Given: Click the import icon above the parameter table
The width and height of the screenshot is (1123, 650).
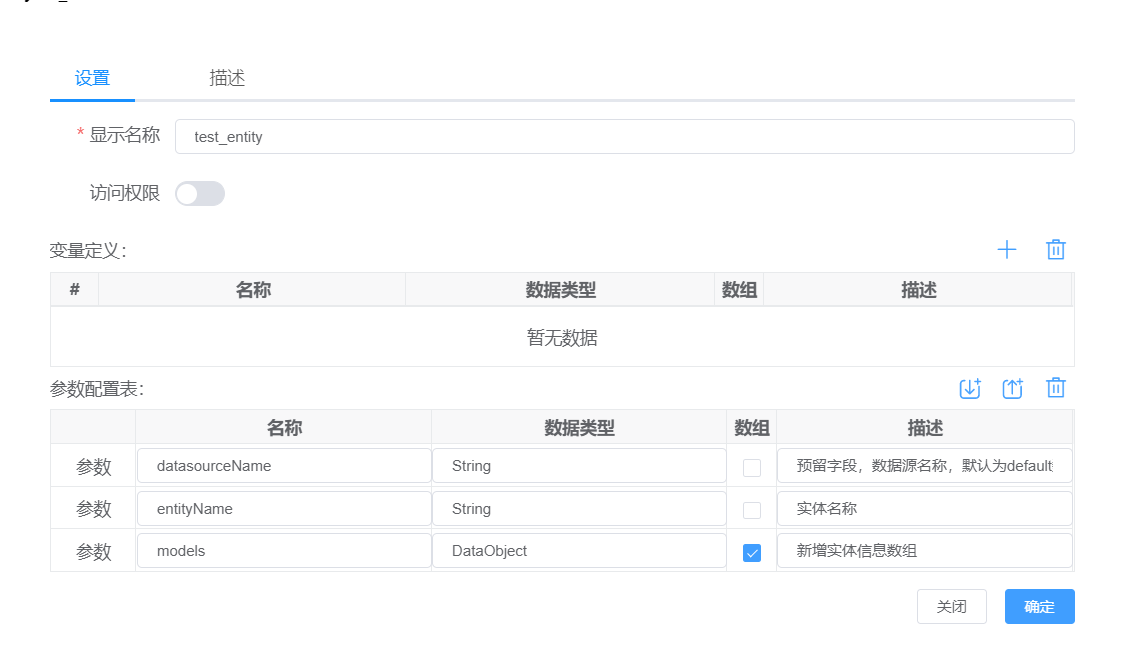Looking at the screenshot, I should [969, 388].
